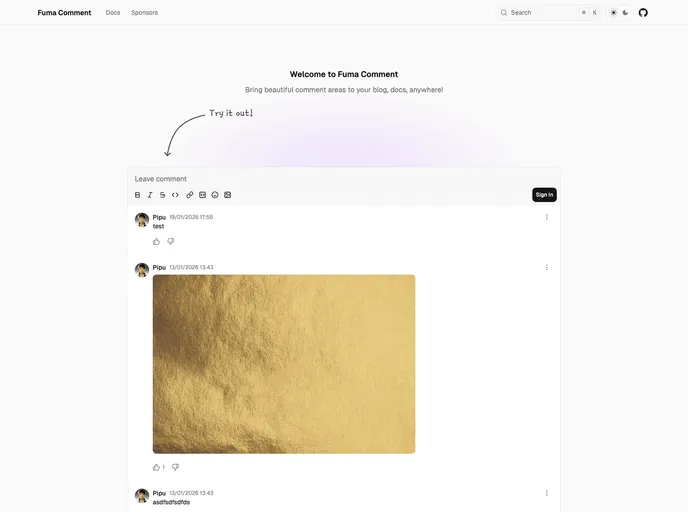Toggle italic formatting in comment editor
The height and width of the screenshot is (512, 688).
click(x=150, y=195)
